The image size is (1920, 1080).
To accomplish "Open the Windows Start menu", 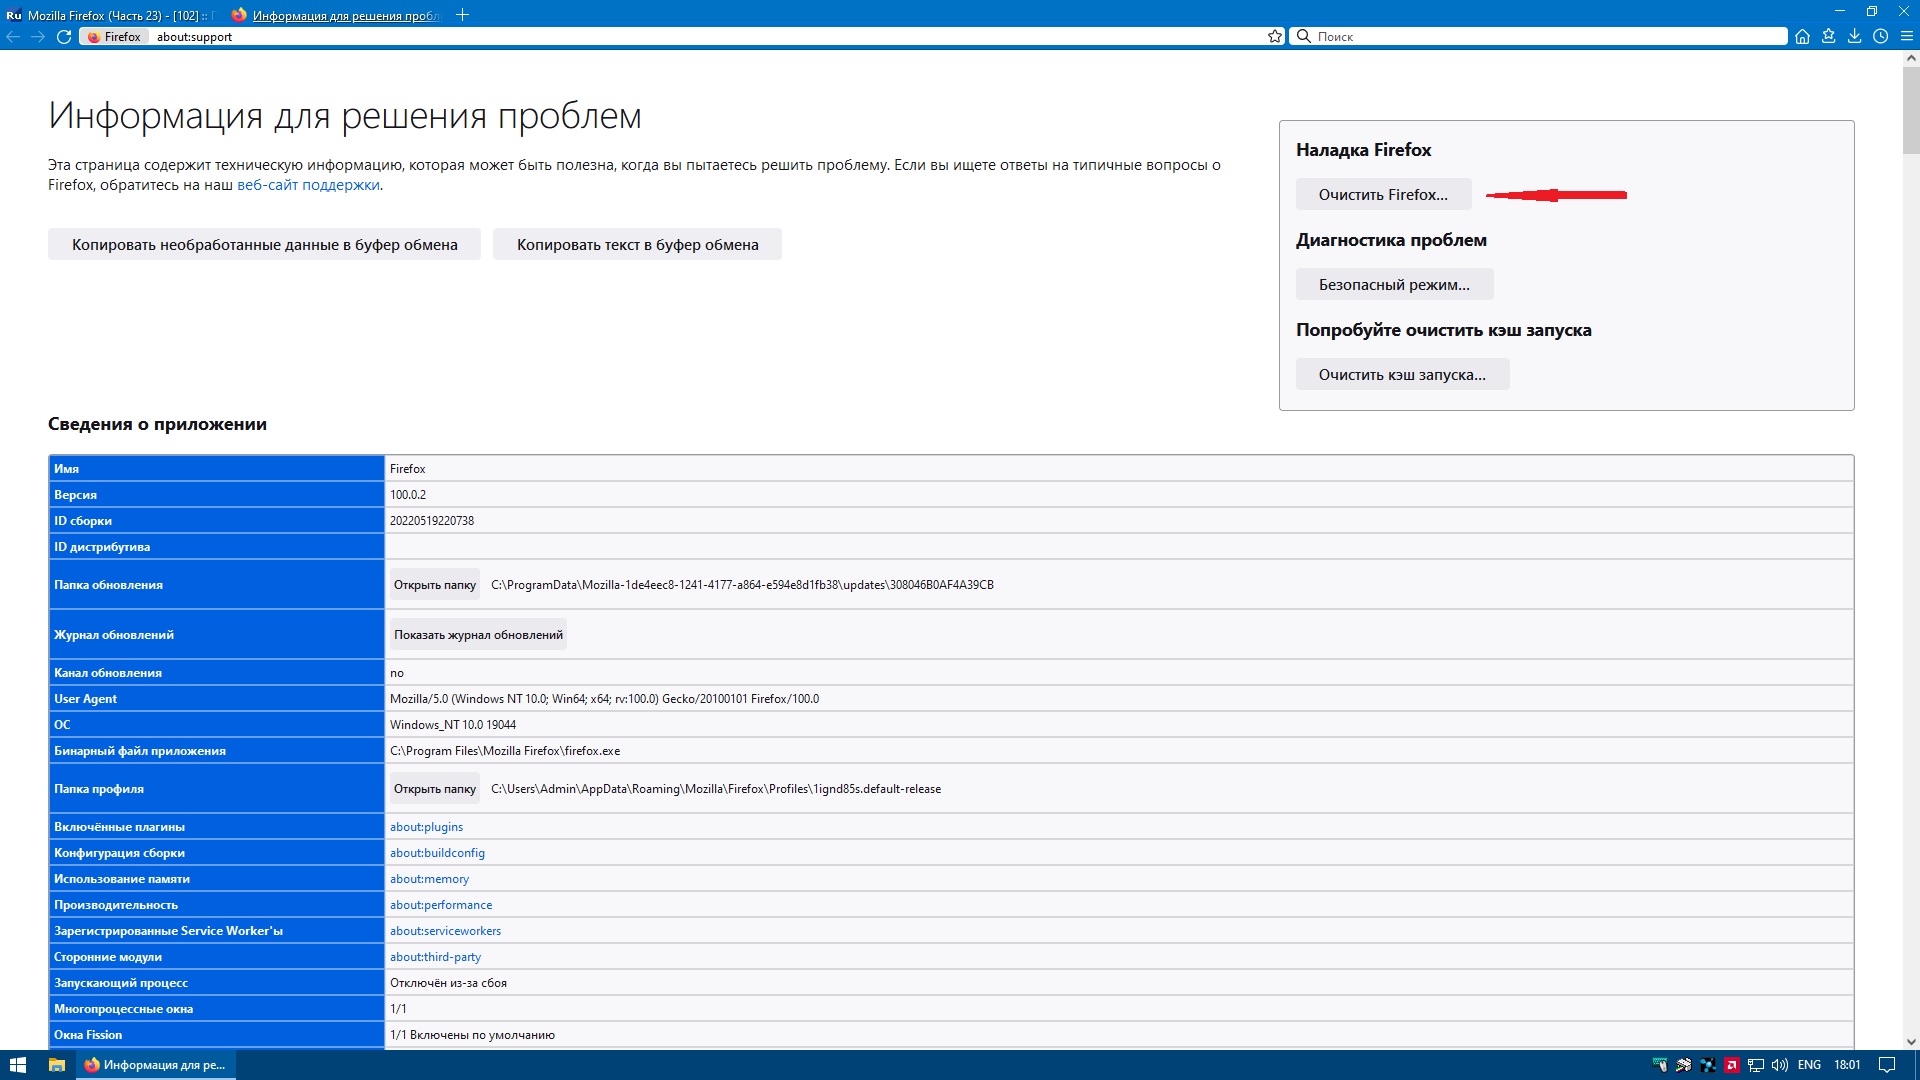I will coord(17,1065).
